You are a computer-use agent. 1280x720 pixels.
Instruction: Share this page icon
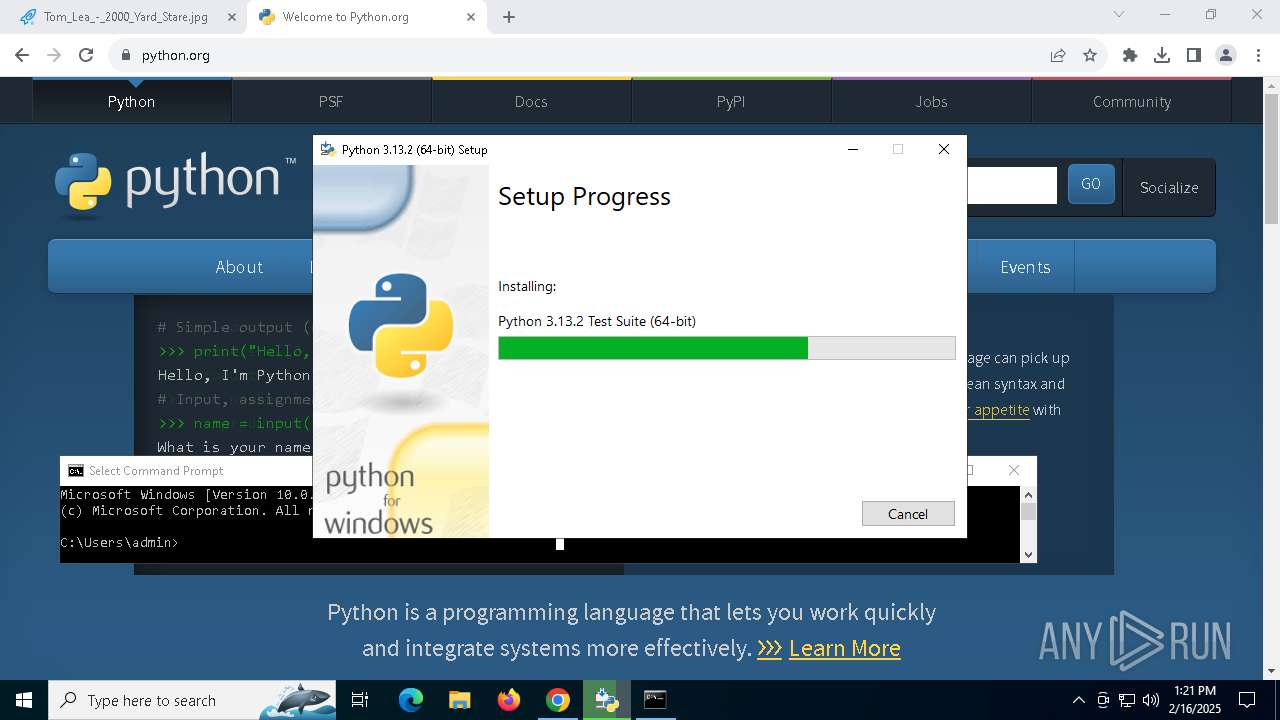1058,55
